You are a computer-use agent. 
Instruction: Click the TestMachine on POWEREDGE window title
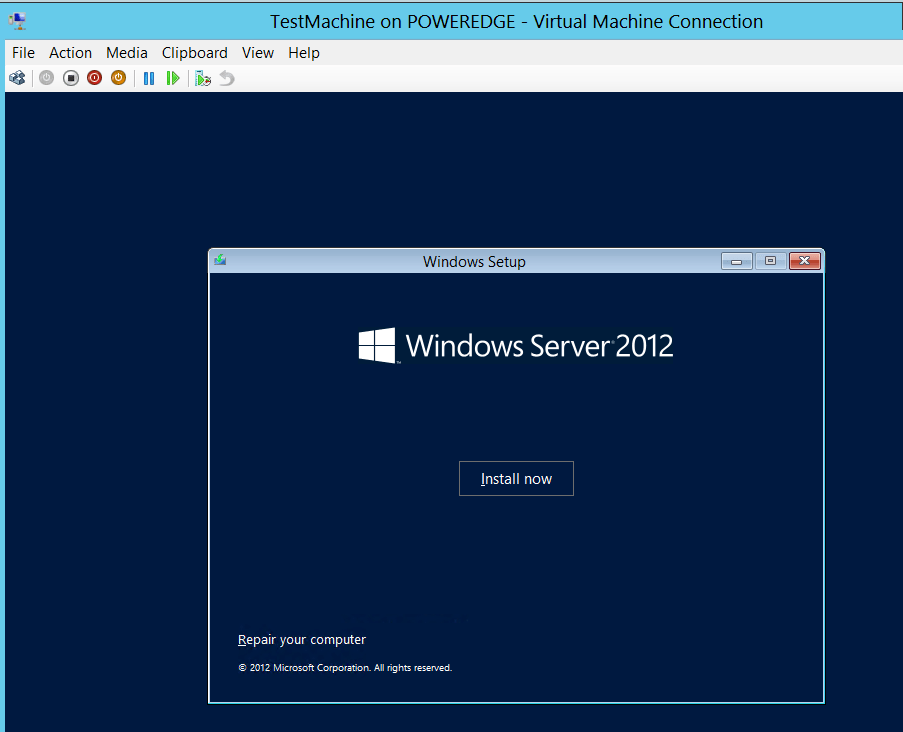pyautogui.click(x=517, y=22)
